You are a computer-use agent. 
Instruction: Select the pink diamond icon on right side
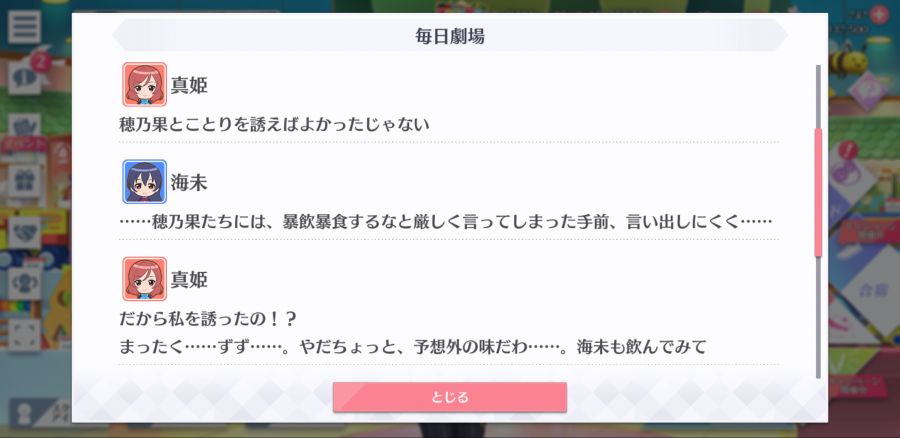(x=867, y=91)
